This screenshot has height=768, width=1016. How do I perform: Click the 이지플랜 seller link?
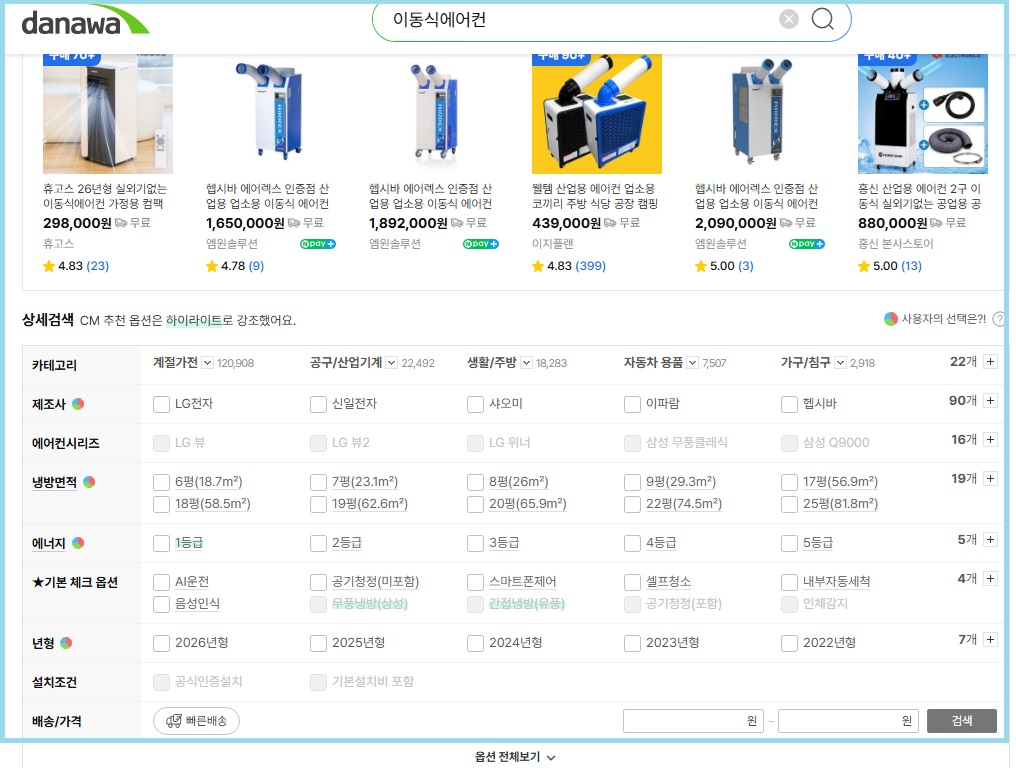click(x=553, y=244)
